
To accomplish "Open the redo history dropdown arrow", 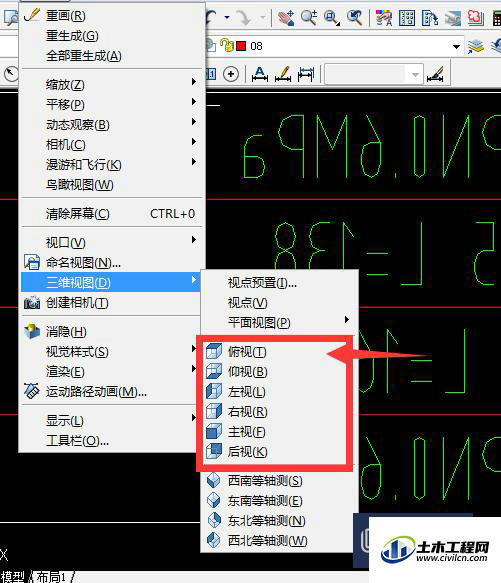I will (x=263, y=17).
